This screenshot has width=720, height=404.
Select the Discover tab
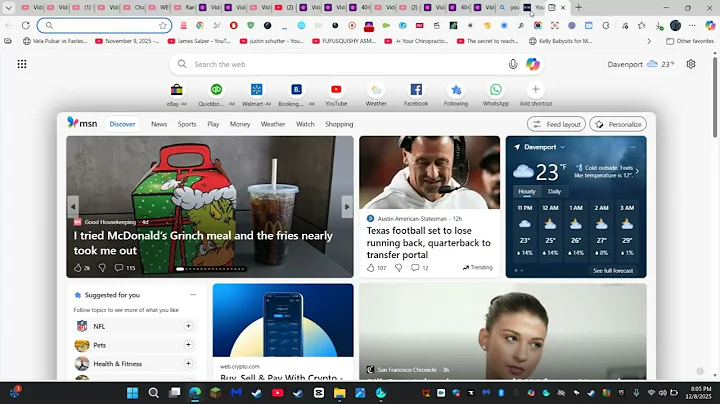[122, 124]
